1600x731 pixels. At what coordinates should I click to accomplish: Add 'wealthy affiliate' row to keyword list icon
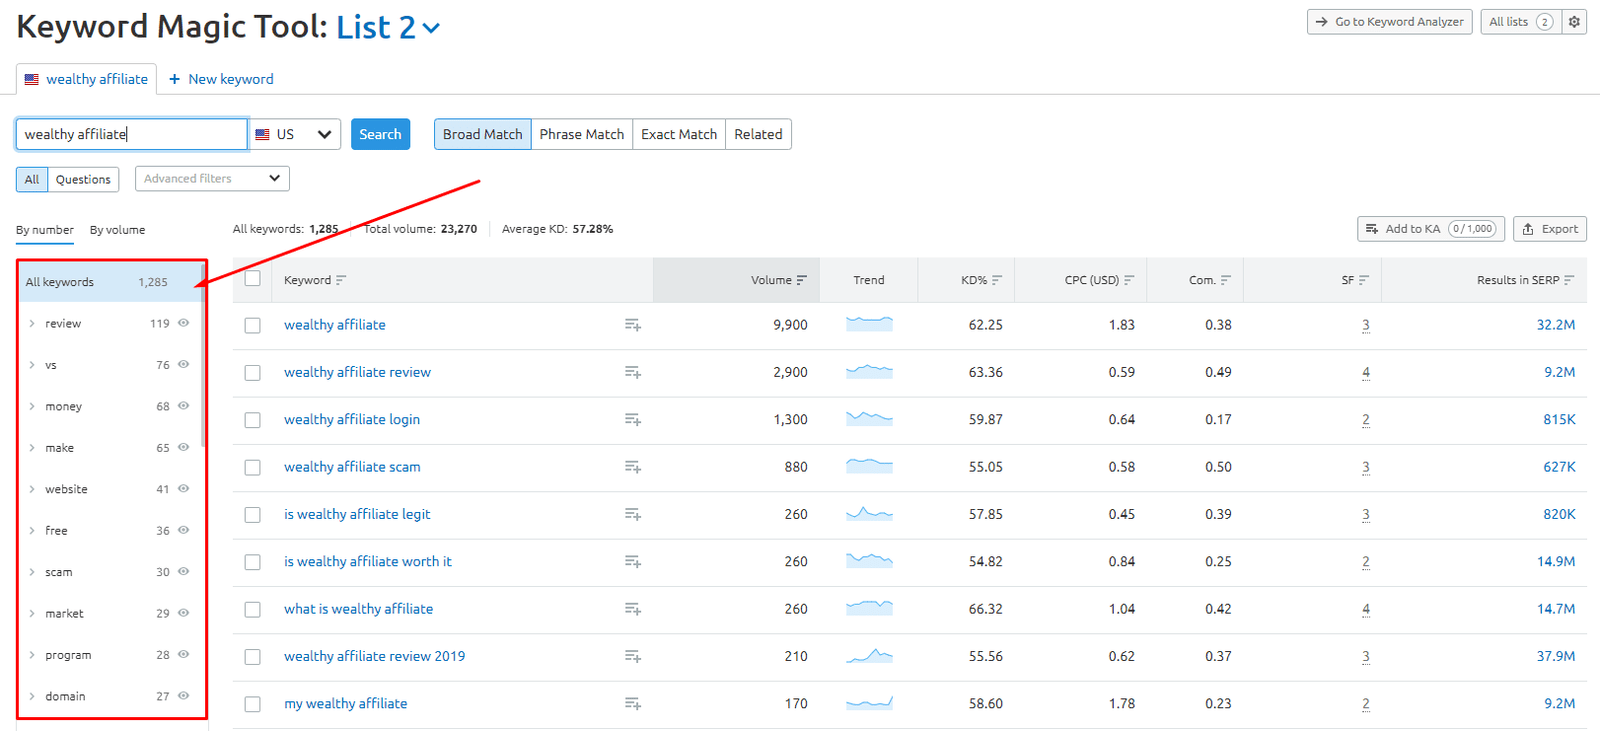[x=632, y=325]
